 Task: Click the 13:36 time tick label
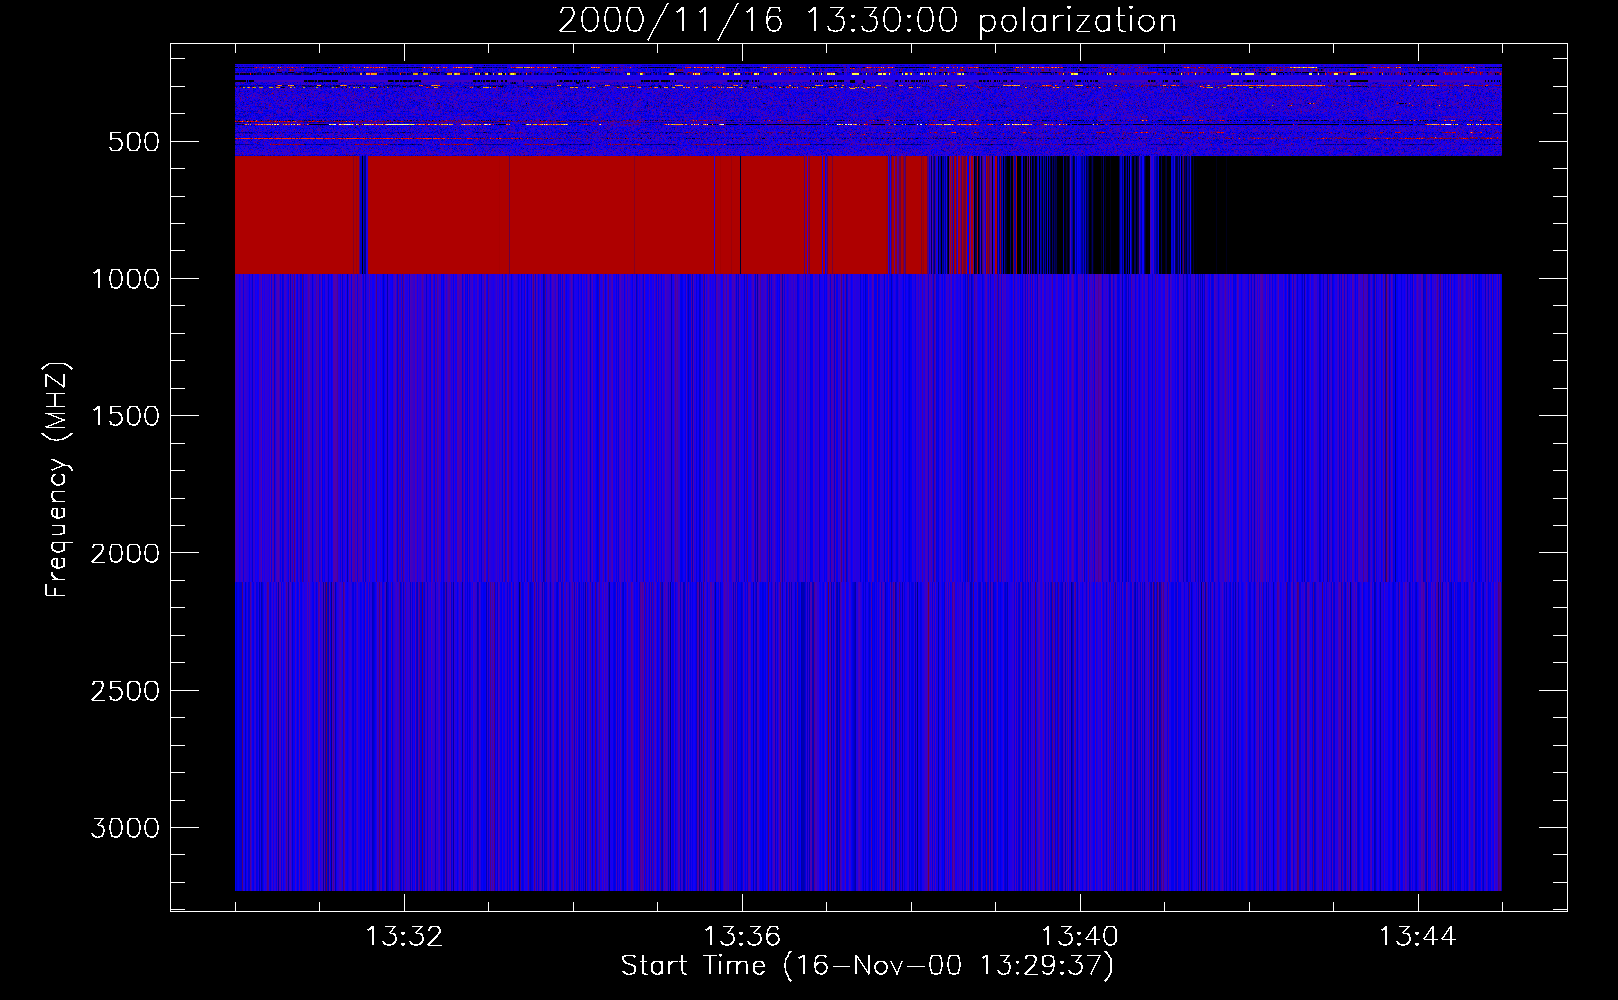742,937
